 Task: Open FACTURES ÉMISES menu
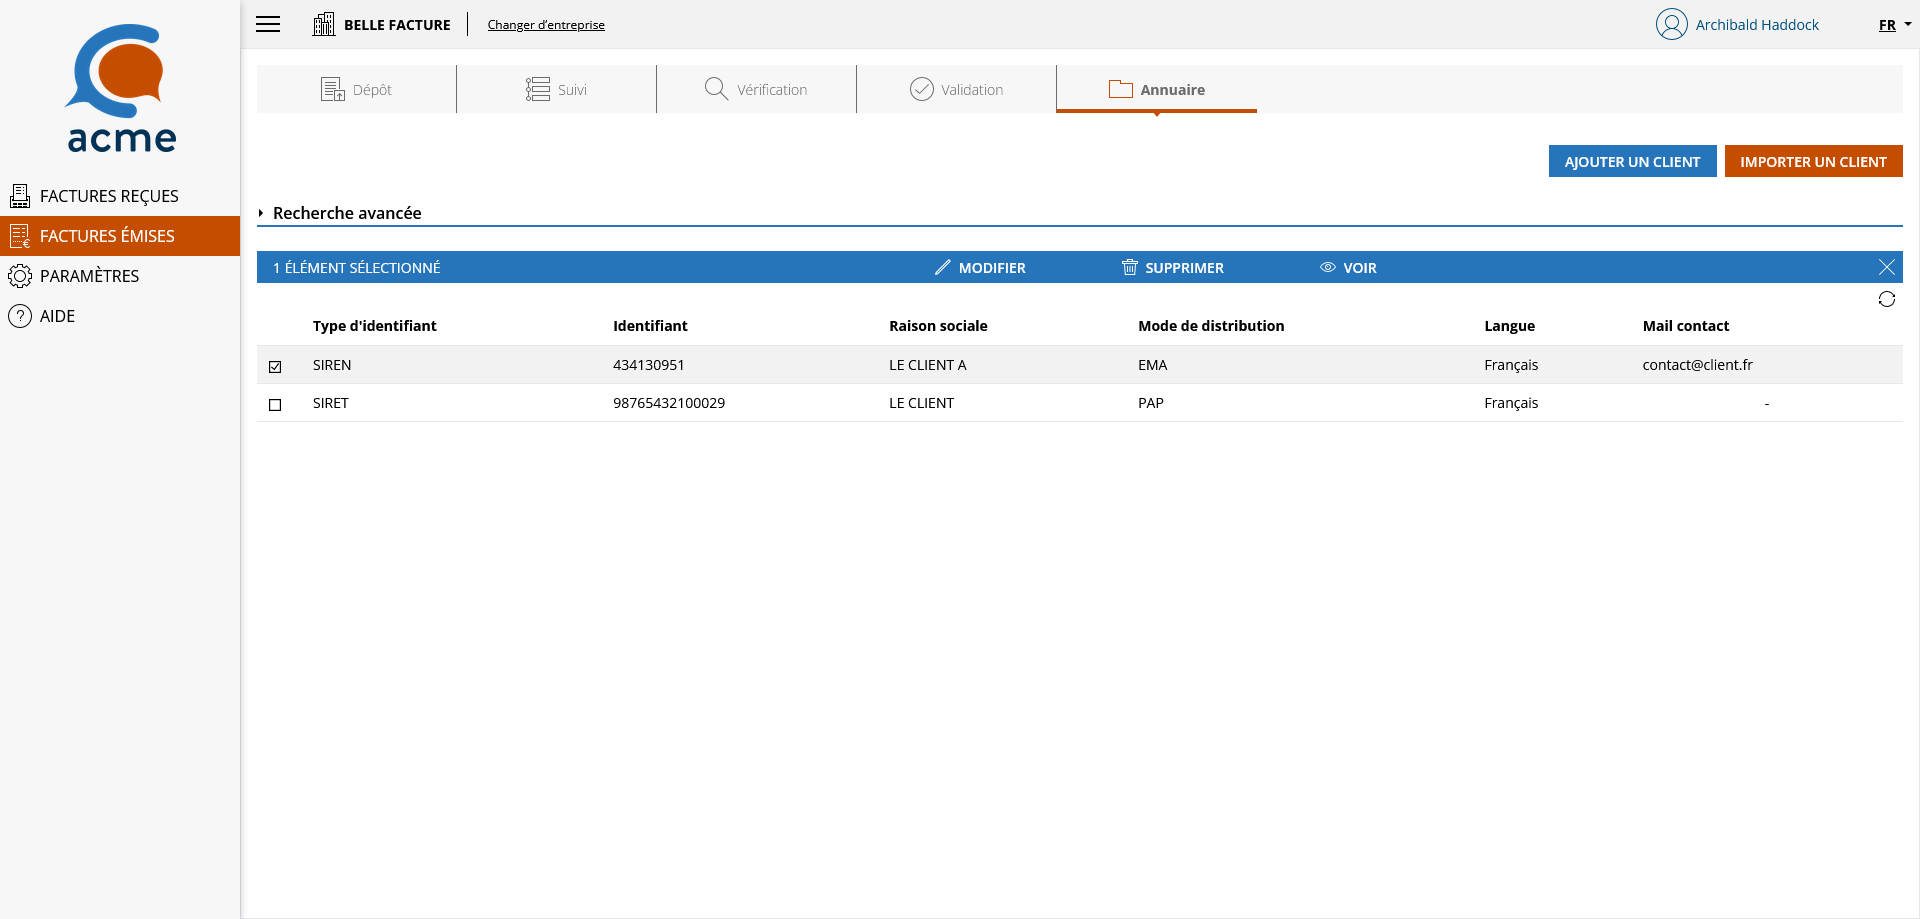120,236
